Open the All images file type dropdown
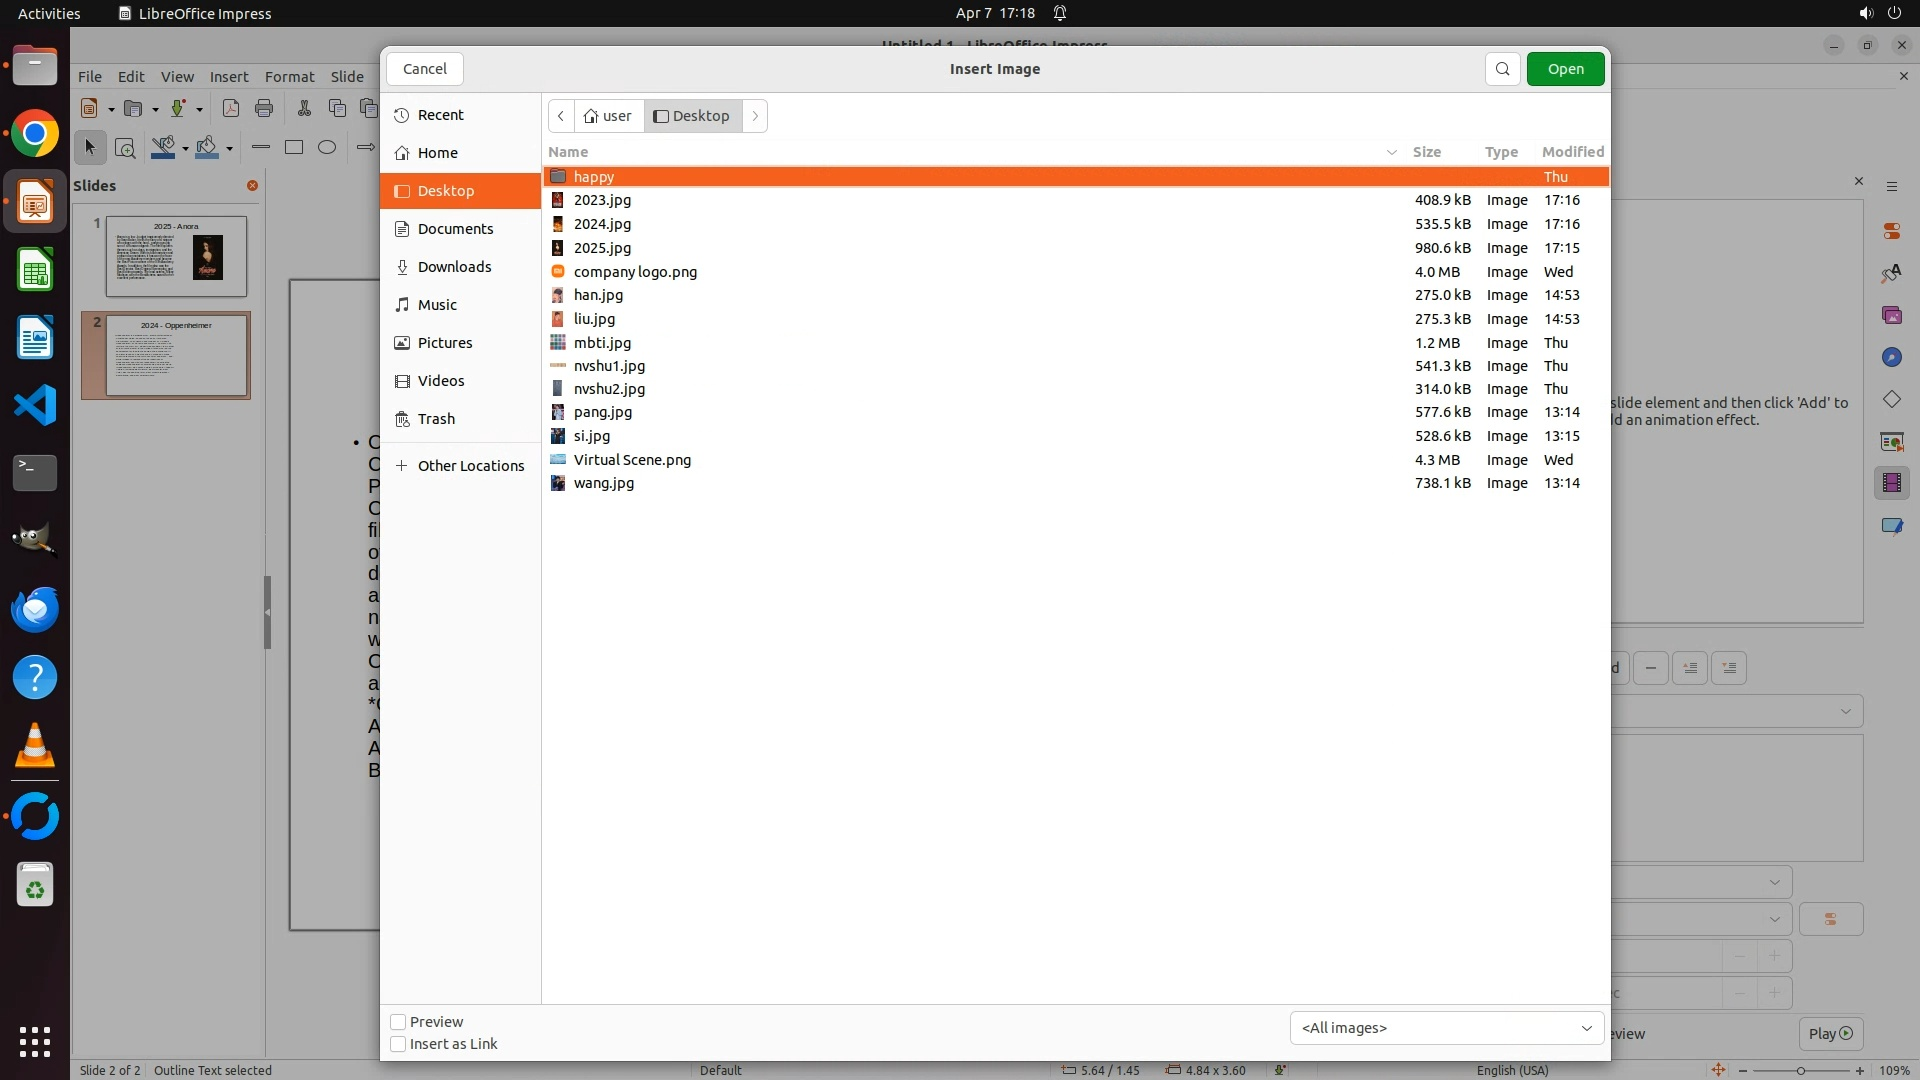1920x1080 pixels. (x=1446, y=1028)
